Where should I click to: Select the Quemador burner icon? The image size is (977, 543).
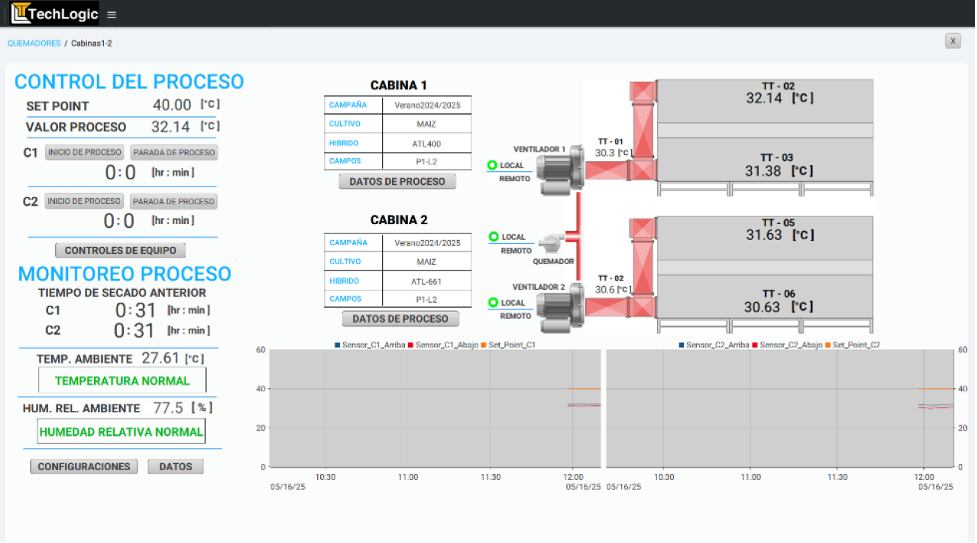click(x=549, y=242)
